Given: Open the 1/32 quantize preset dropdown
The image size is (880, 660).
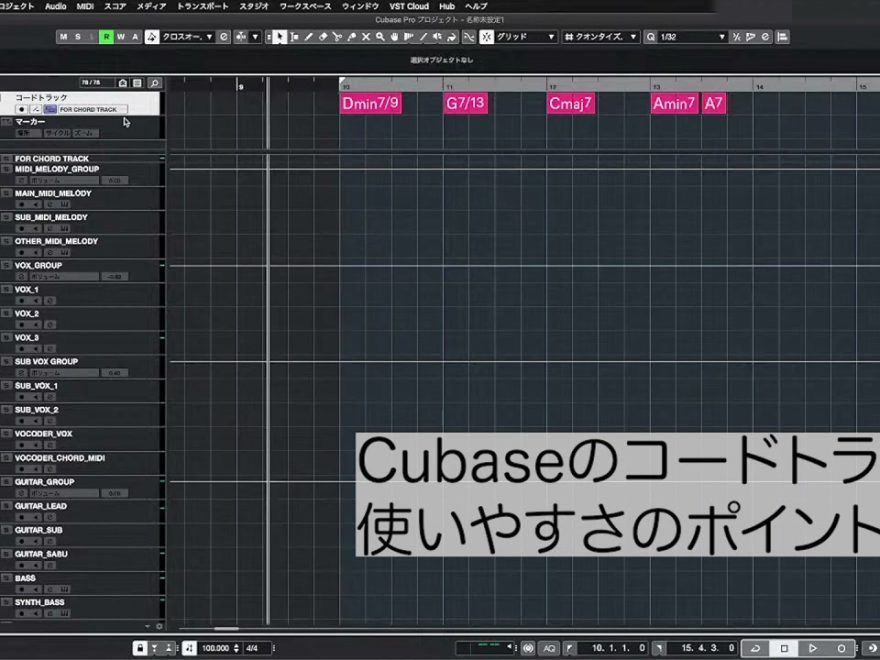Looking at the screenshot, I should (x=693, y=37).
